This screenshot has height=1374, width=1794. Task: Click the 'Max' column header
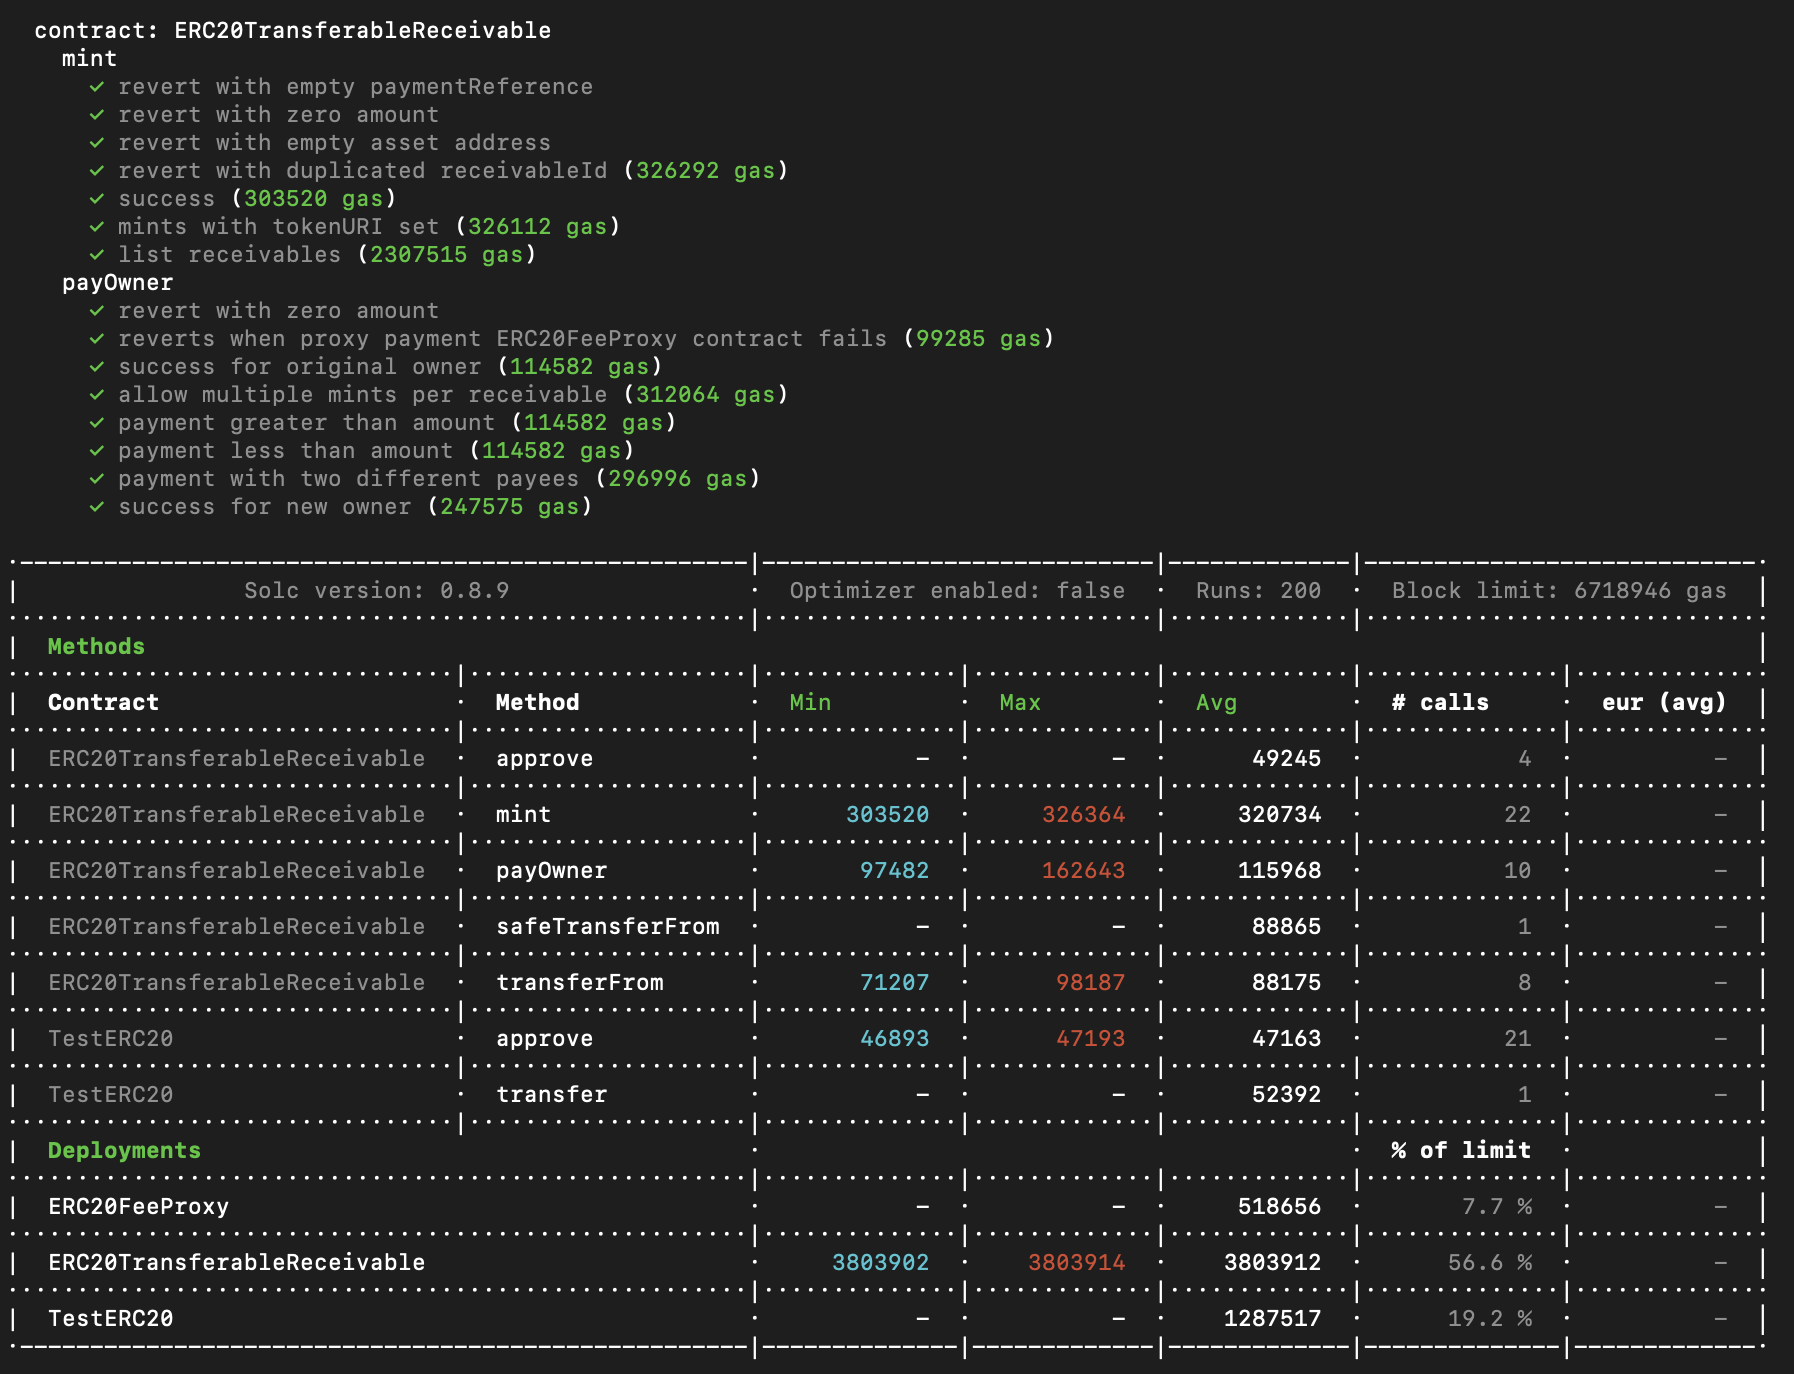pyautogui.click(x=1020, y=703)
